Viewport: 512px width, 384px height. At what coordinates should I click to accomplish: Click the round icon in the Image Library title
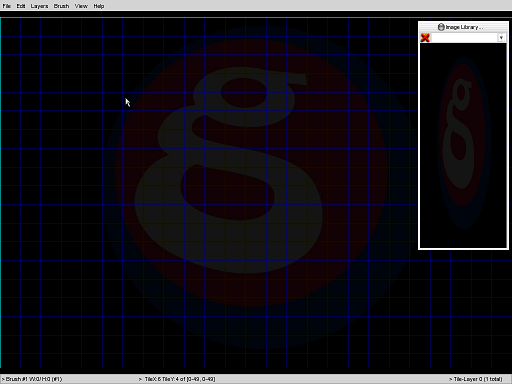(441, 27)
